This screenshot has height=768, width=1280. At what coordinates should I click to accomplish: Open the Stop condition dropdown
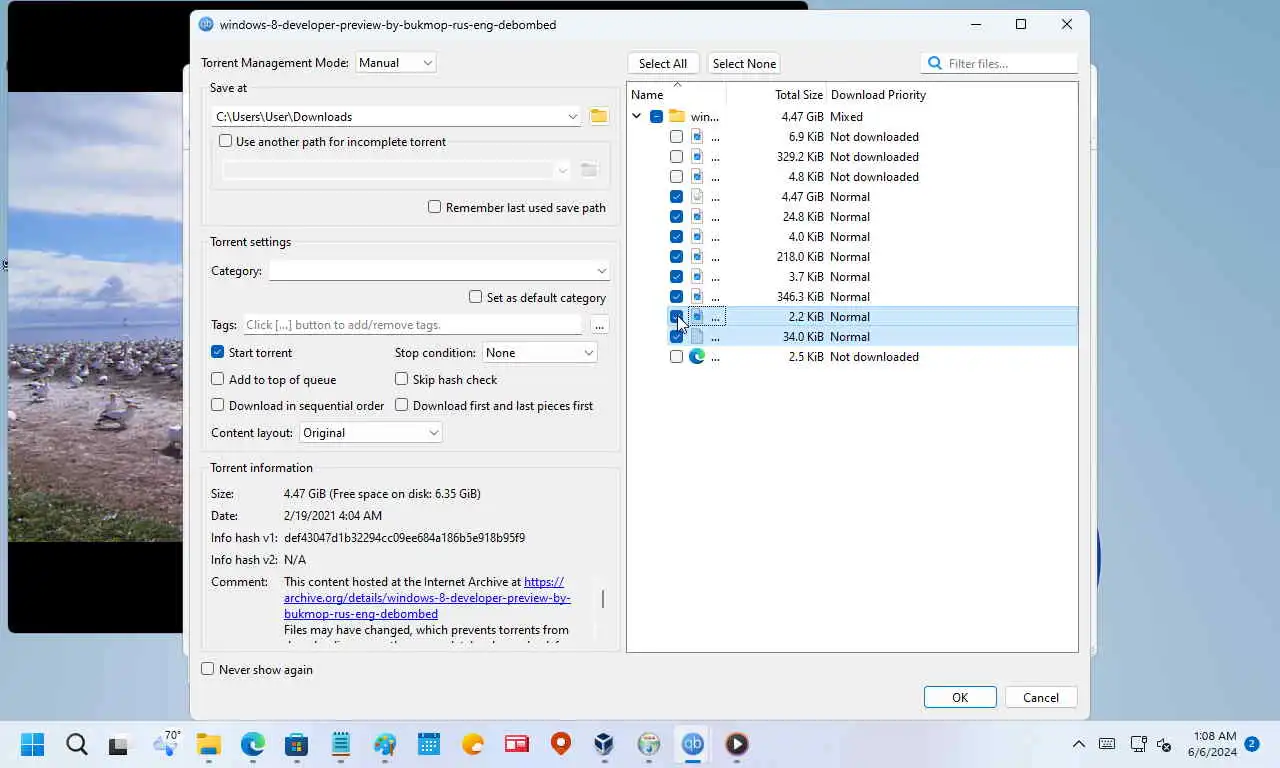click(539, 352)
